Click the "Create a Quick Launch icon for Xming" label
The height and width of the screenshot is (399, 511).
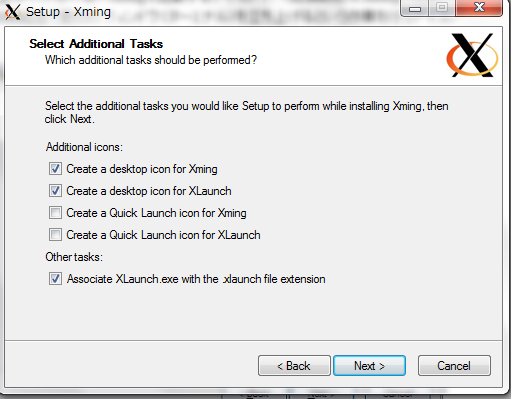click(156, 213)
